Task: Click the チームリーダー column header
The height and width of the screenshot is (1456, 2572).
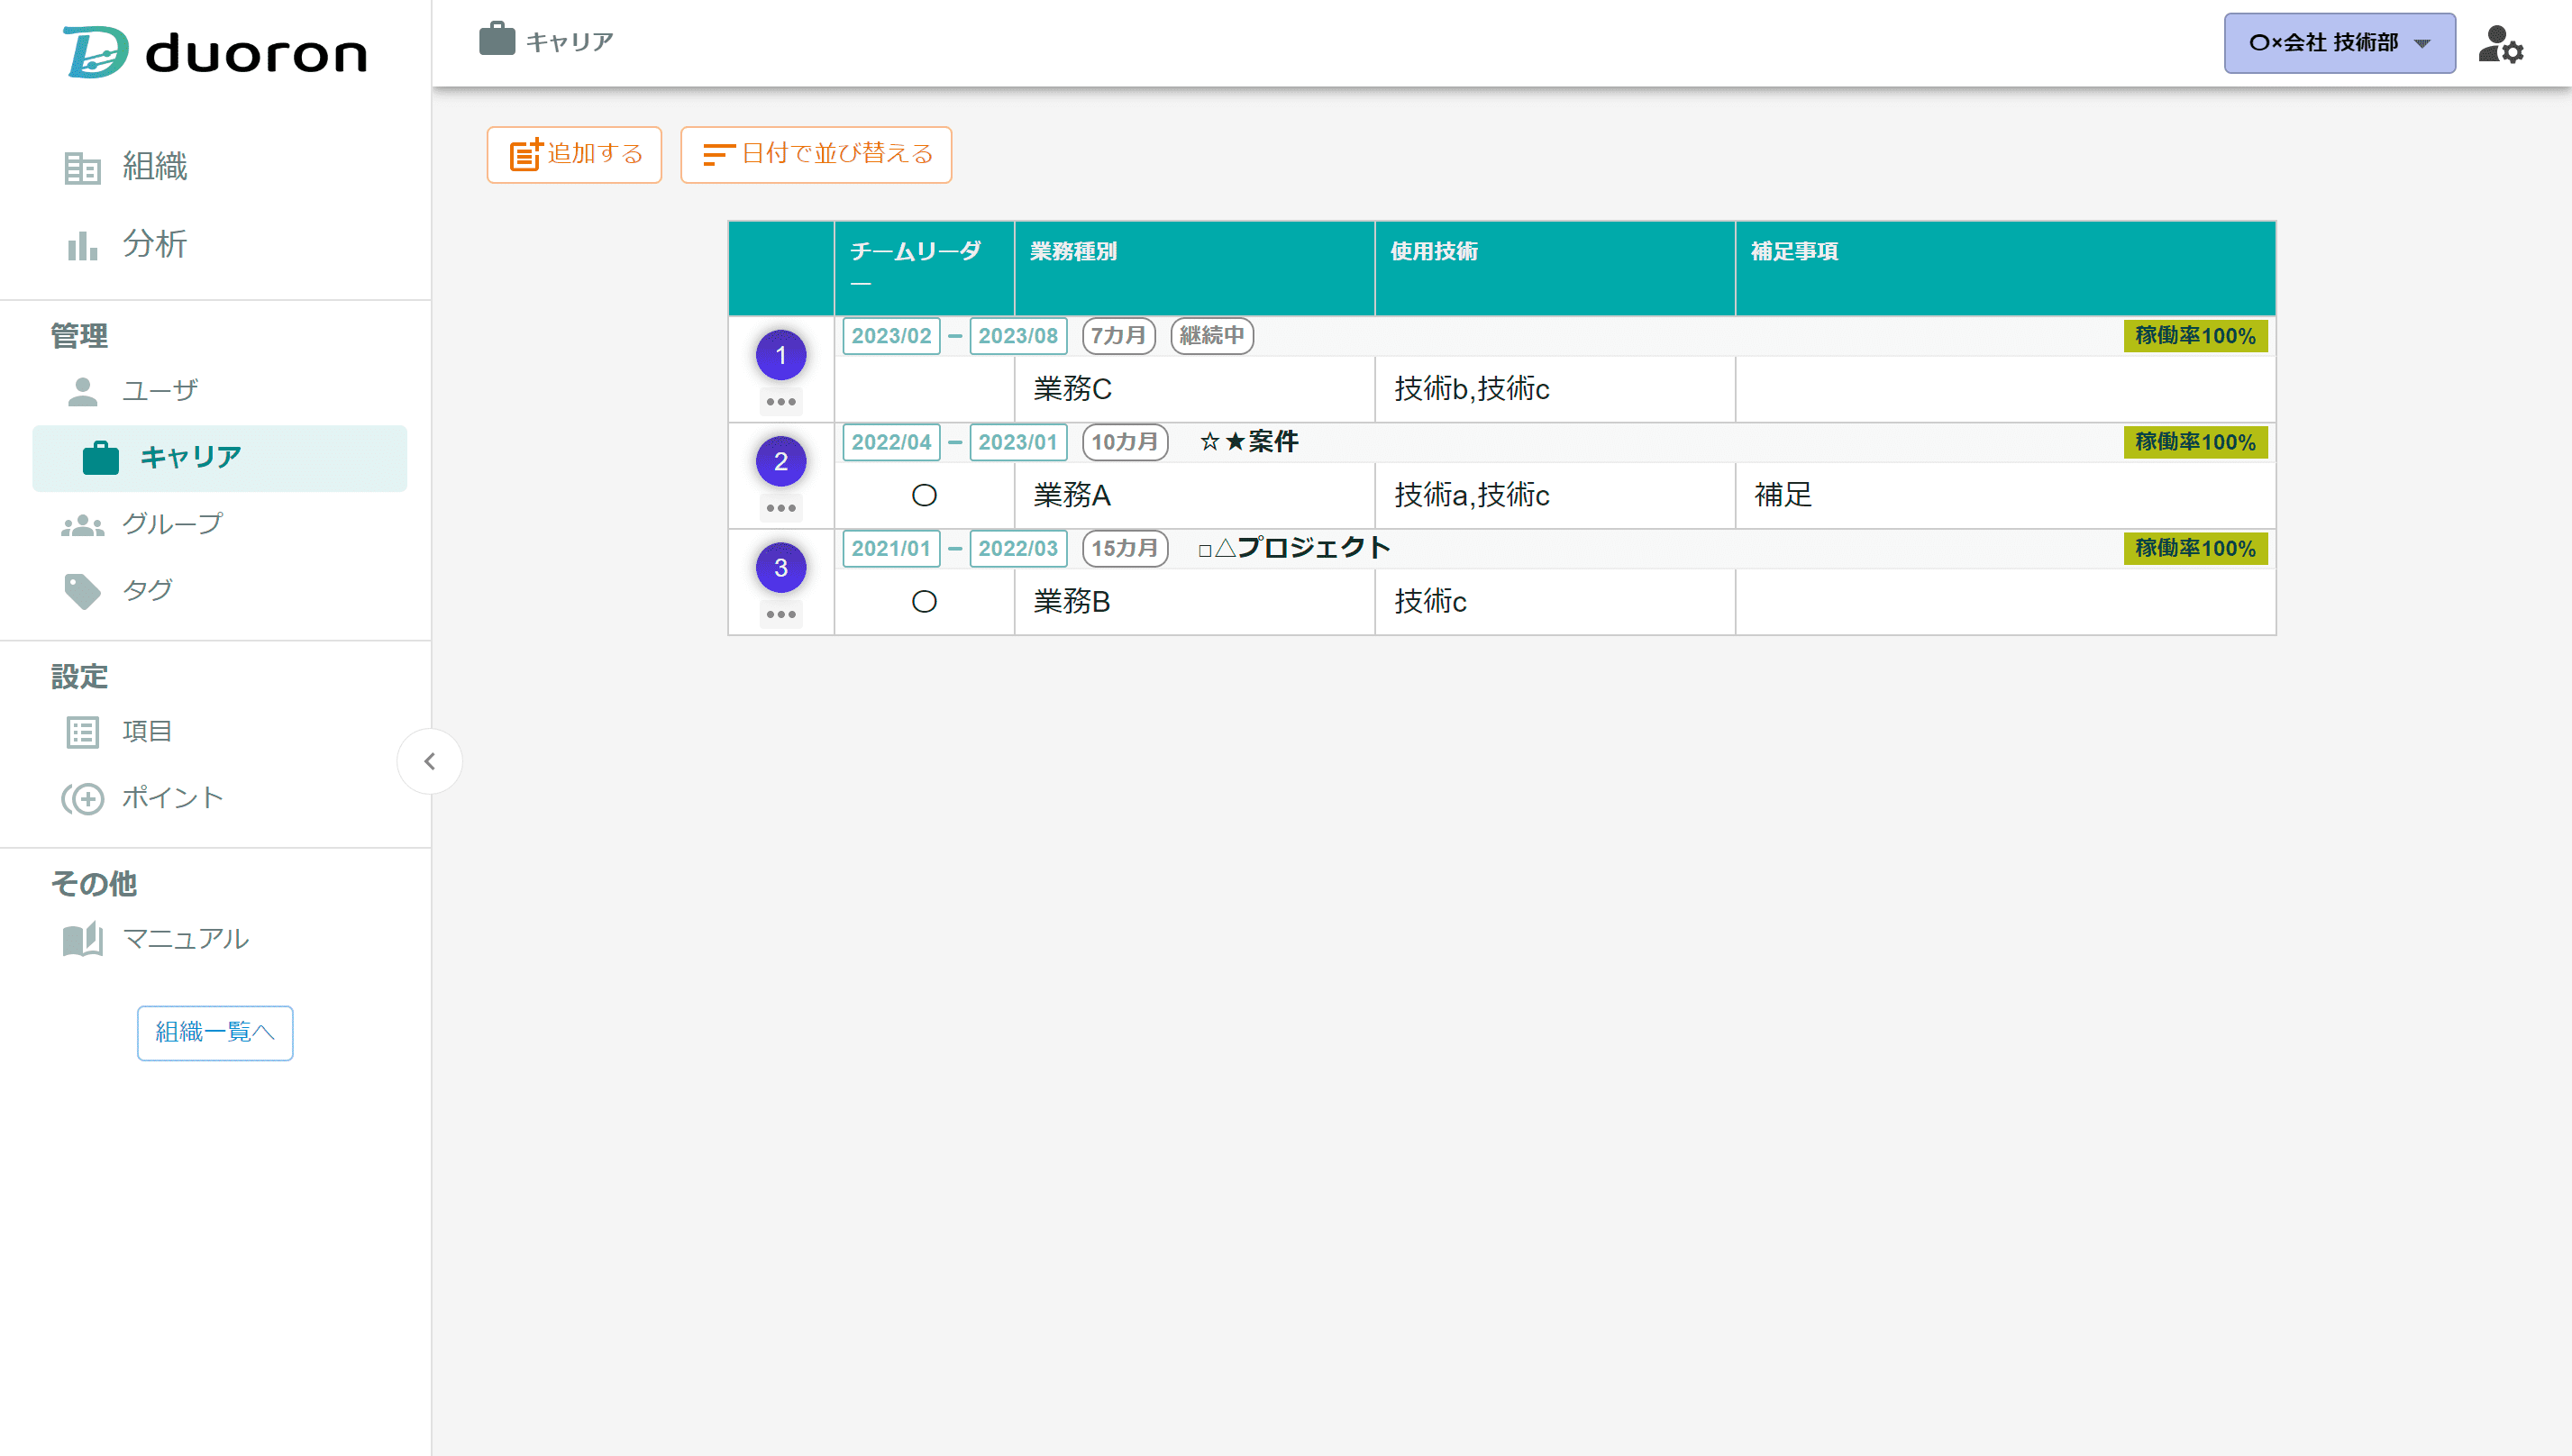Action: [924, 267]
